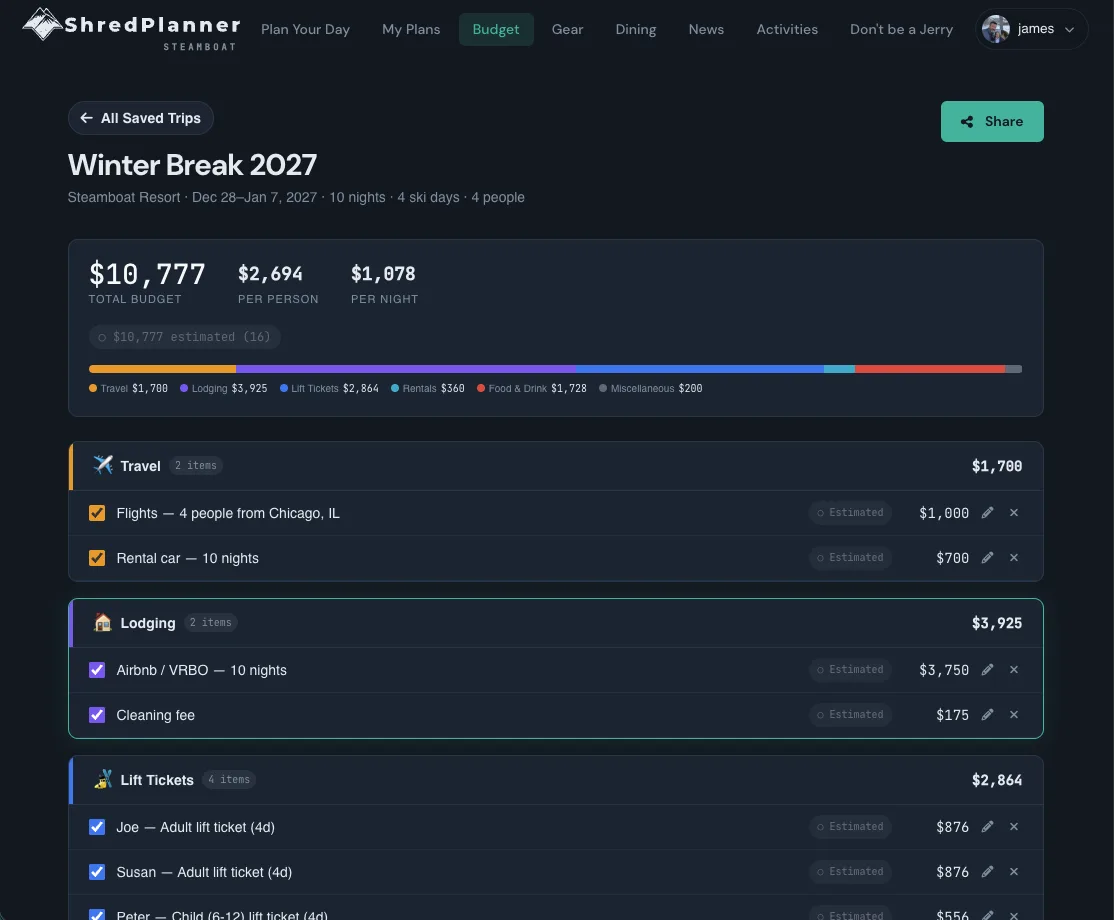The width and height of the screenshot is (1114, 920).
Task: Switch to Dining tab
Action: pyautogui.click(x=636, y=29)
